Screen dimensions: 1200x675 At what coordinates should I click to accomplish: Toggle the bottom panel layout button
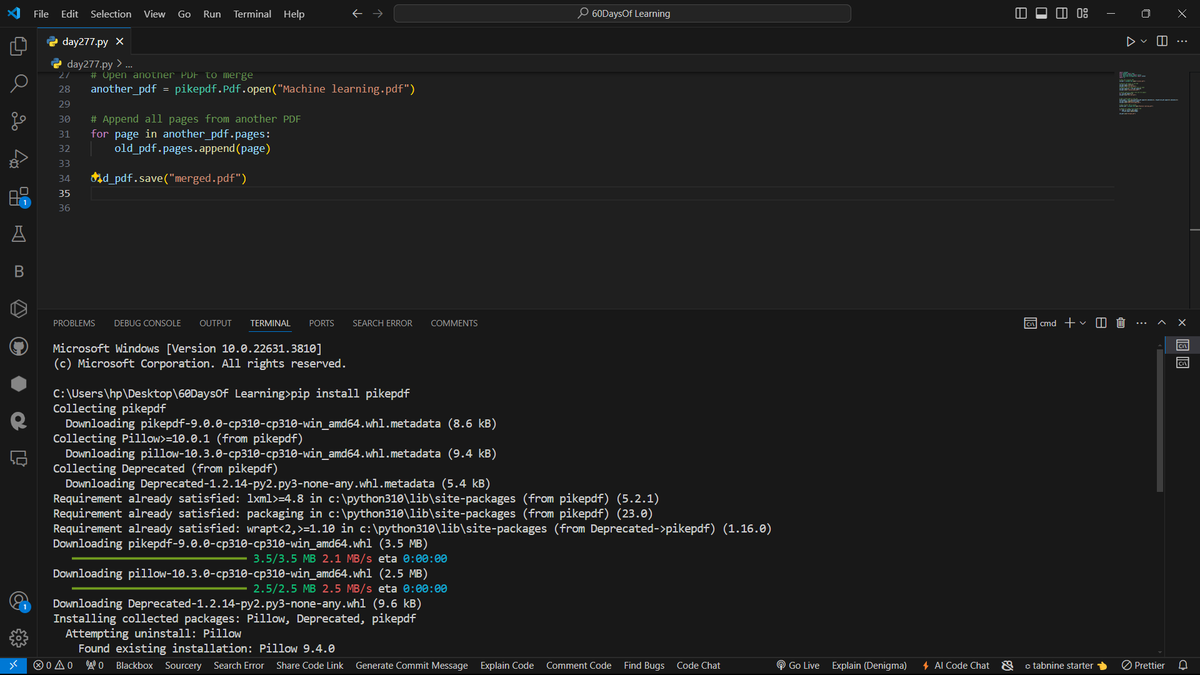(1041, 14)
